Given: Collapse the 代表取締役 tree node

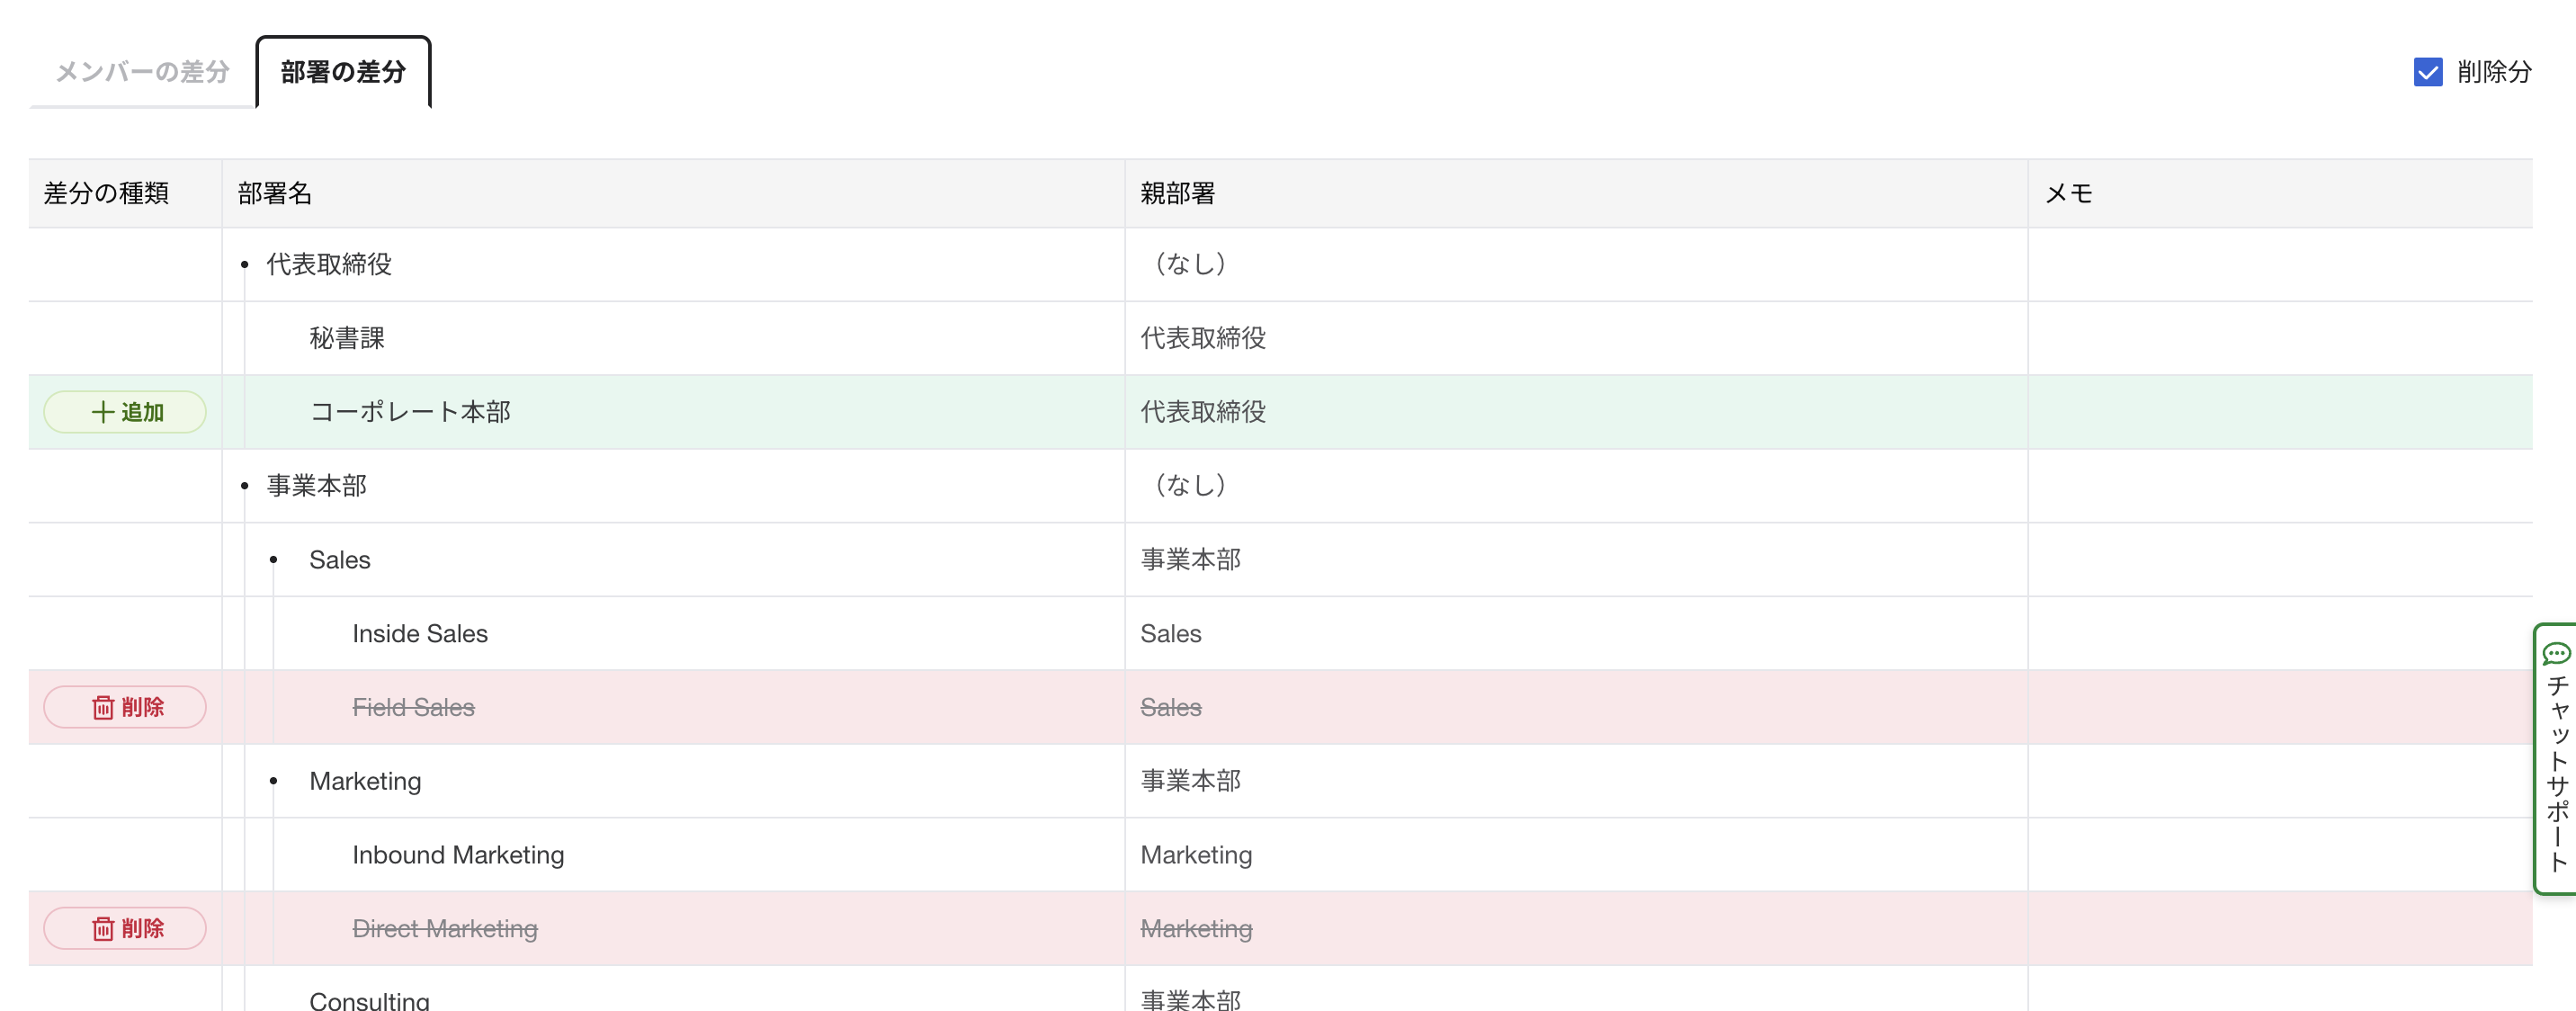Looking at the screenshot, I should (x=245, y=265).
